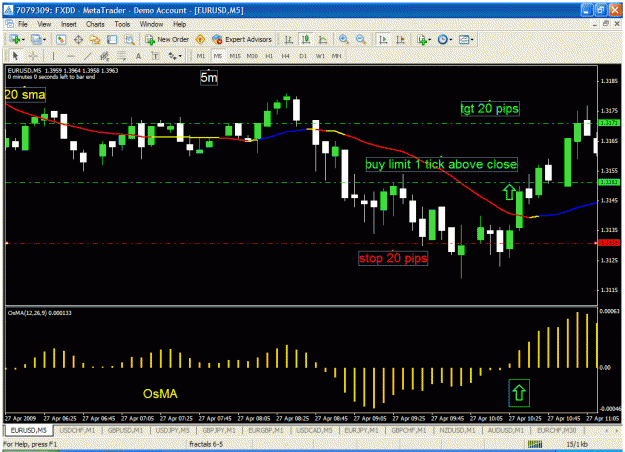
Task: Switch to the GBPUSD,M1 chart tab
Action: click(x=125, y=430)
